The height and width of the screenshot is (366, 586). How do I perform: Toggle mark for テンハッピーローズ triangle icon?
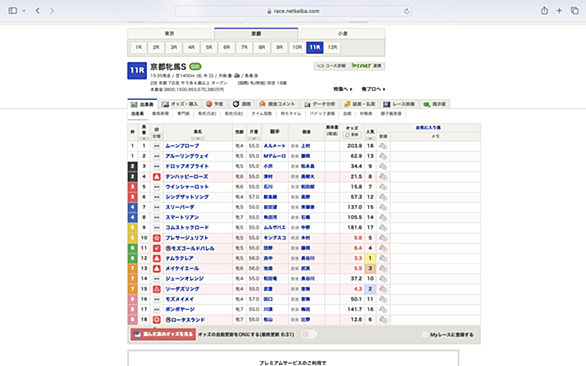[157, 176]
